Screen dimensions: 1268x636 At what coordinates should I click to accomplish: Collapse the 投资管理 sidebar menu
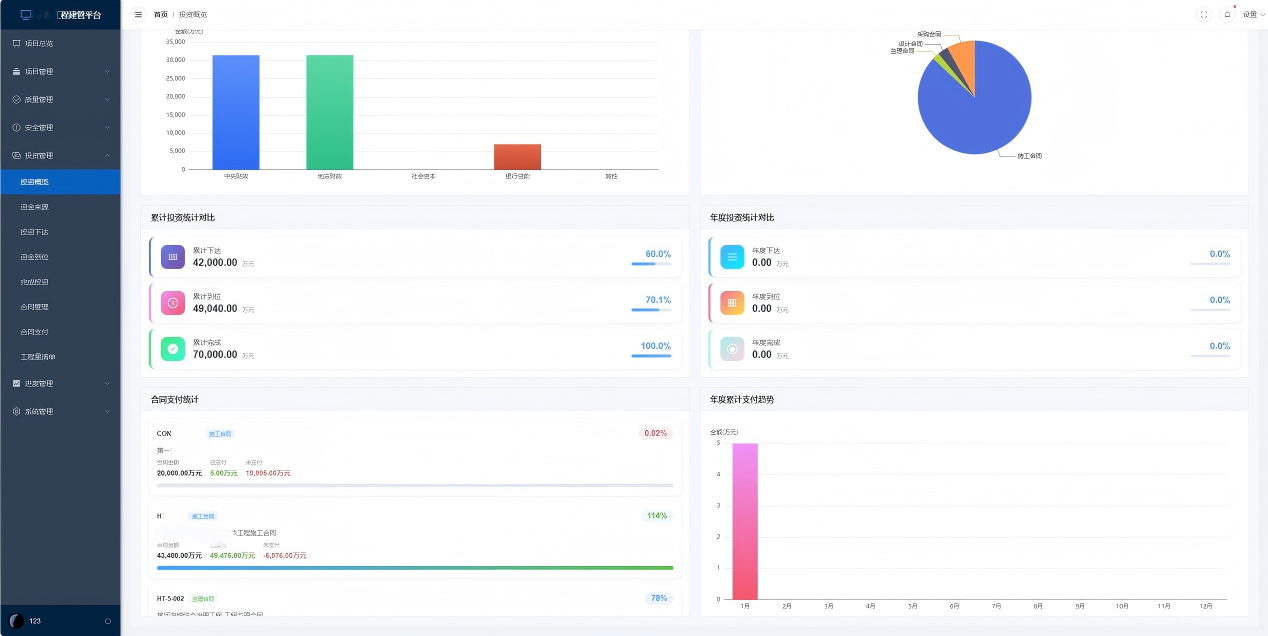click(x=60, y=156)
